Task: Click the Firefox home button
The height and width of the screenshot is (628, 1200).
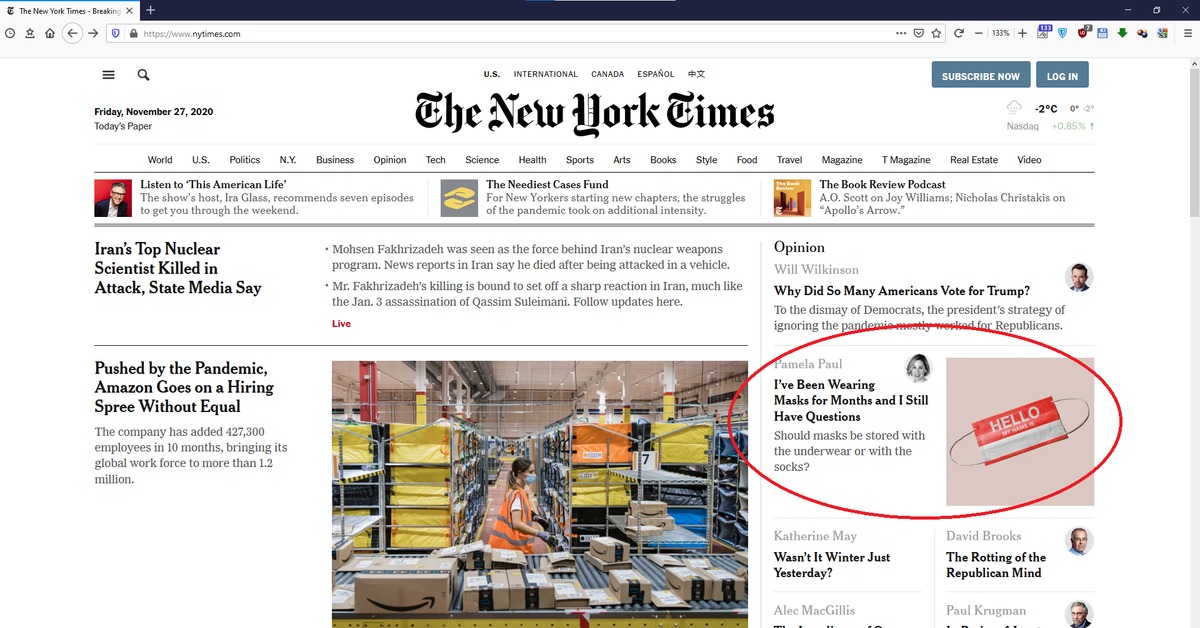Action: click(x=49, y=33)
